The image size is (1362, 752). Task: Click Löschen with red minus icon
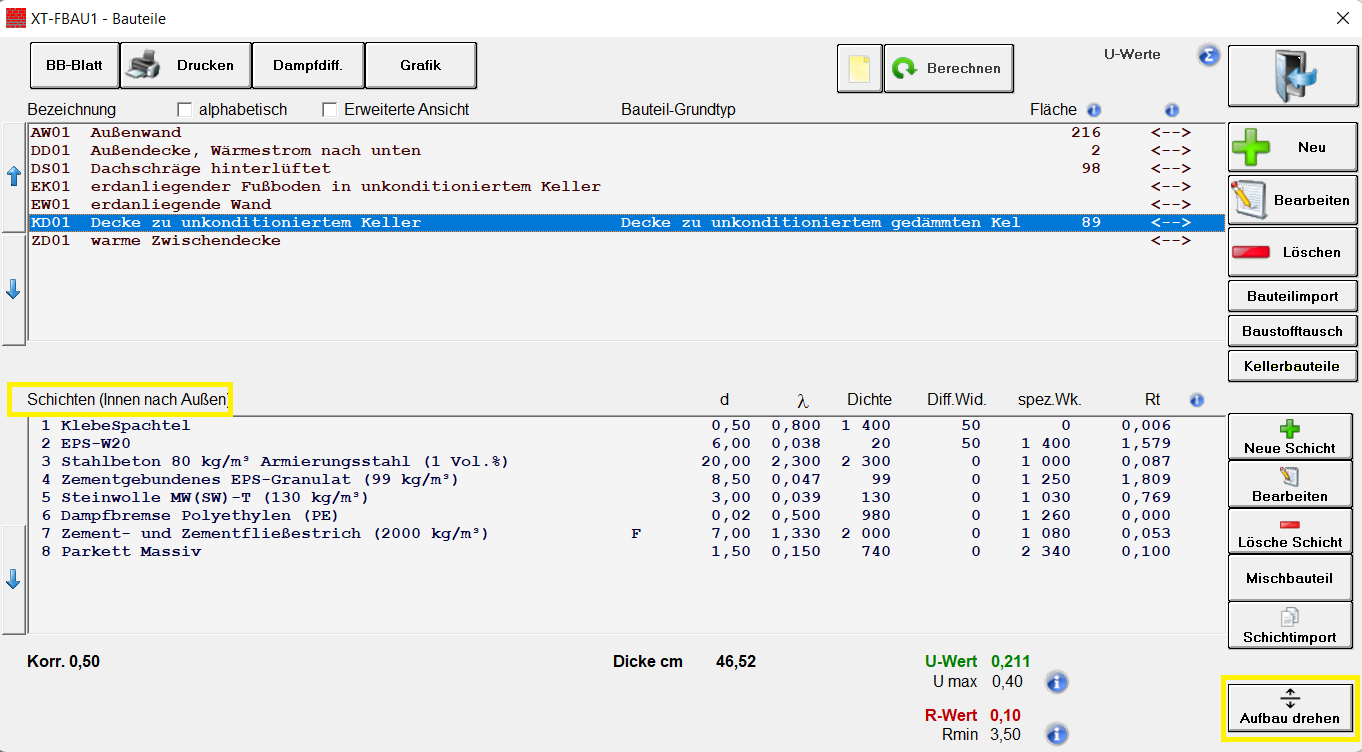pos(1293,252)
